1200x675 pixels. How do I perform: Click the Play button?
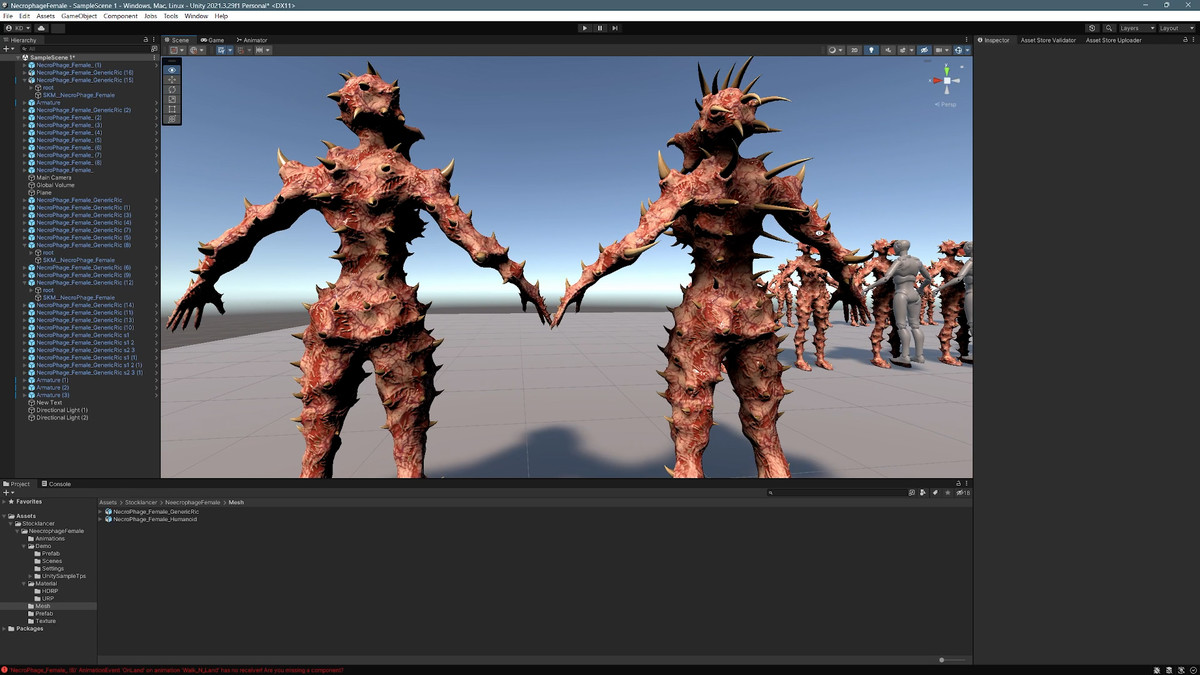[x=585, y=28]
